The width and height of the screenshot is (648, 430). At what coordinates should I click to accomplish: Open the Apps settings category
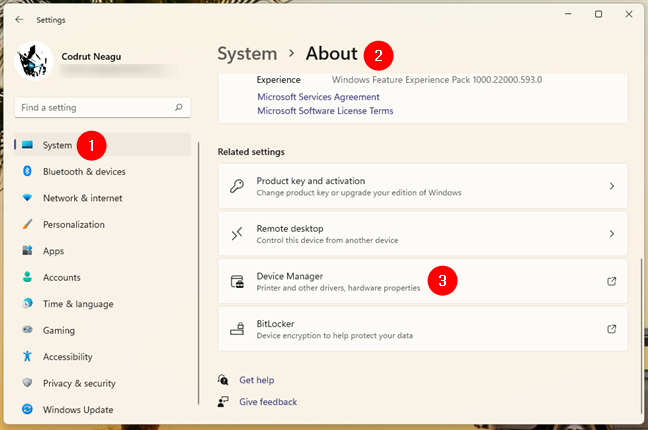coord(102,251)
